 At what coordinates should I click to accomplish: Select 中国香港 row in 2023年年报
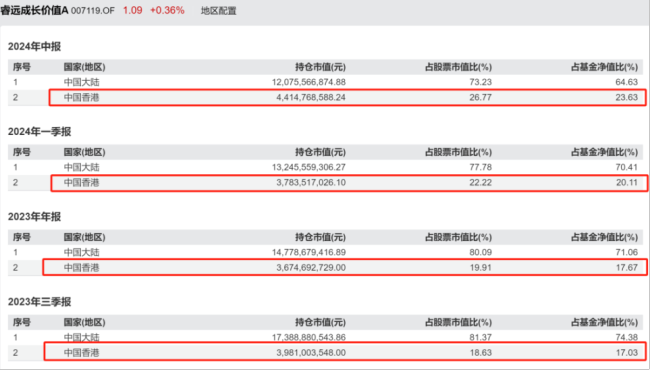[325, 268]
